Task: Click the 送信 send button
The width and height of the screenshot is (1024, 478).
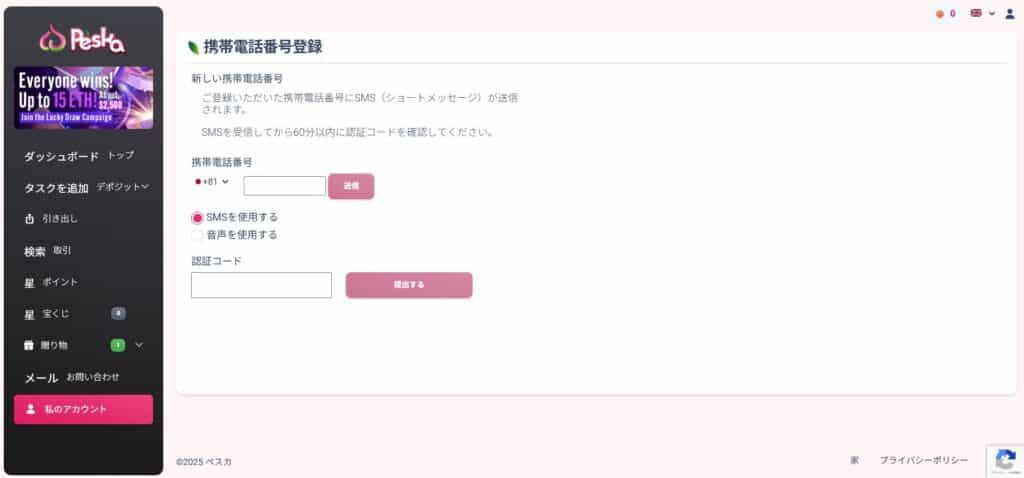Action: [351, 186]
